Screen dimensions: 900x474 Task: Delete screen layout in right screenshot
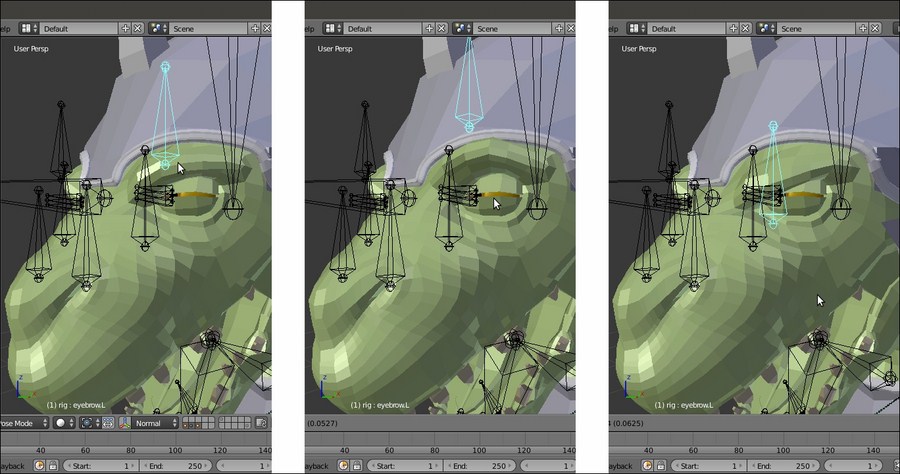pos(746,28)
